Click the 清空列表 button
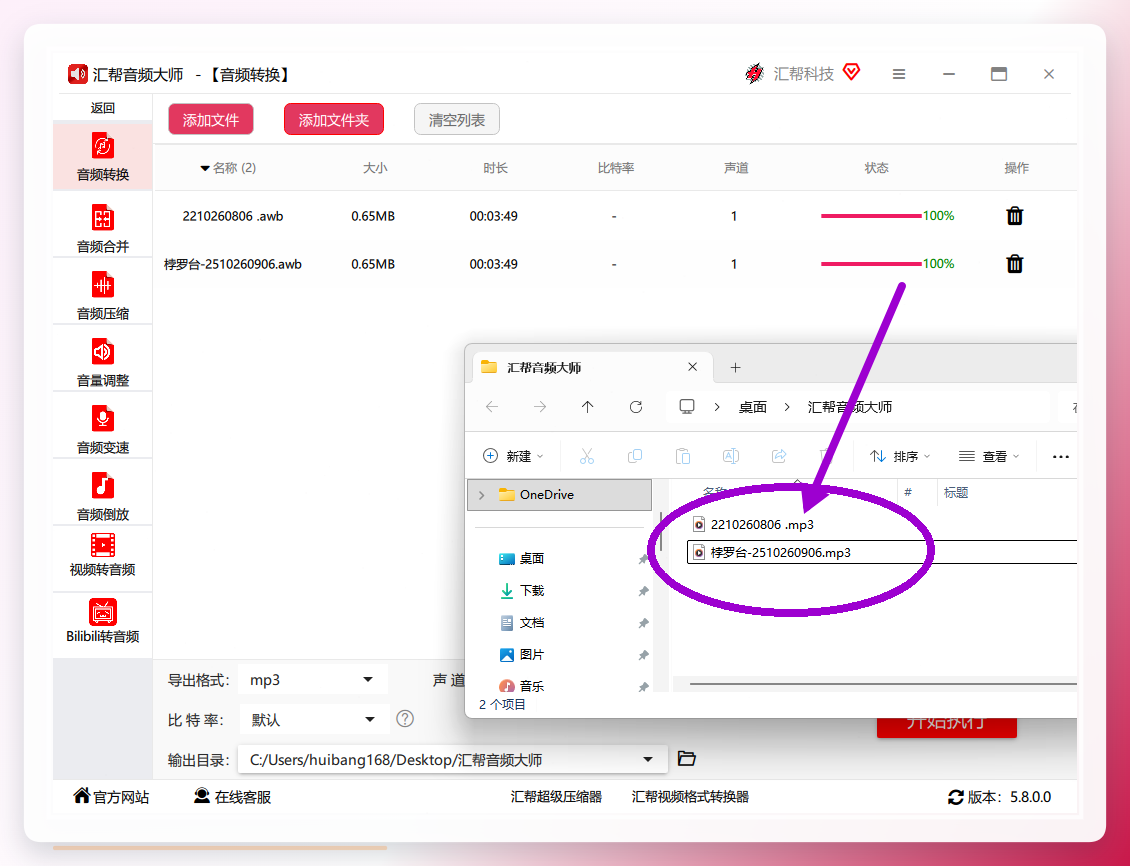The height and width of the screenshot is (866, 1130). 457,120
